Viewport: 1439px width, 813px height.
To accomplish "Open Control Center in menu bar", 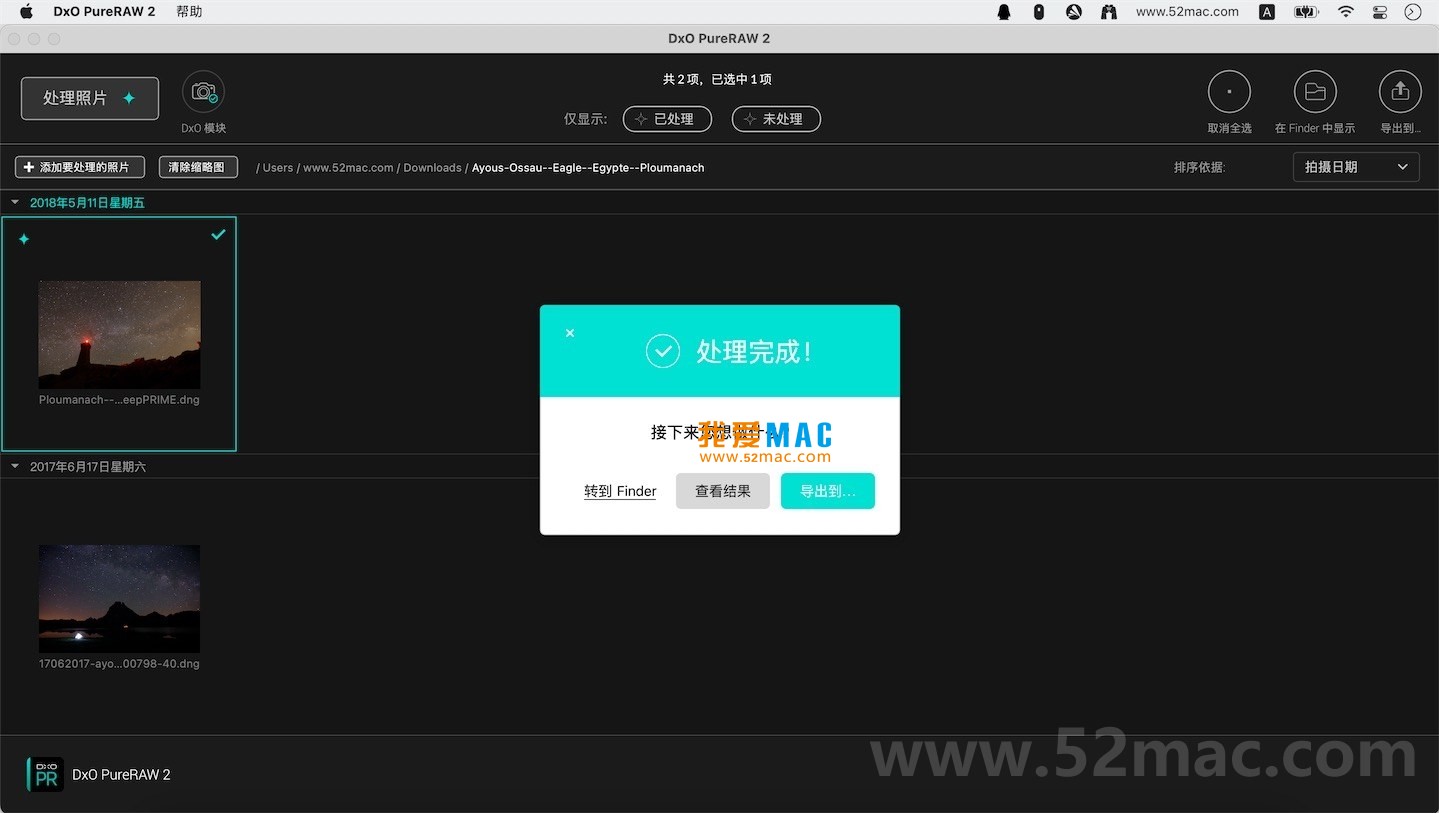I will click(x=1380, y=12).
